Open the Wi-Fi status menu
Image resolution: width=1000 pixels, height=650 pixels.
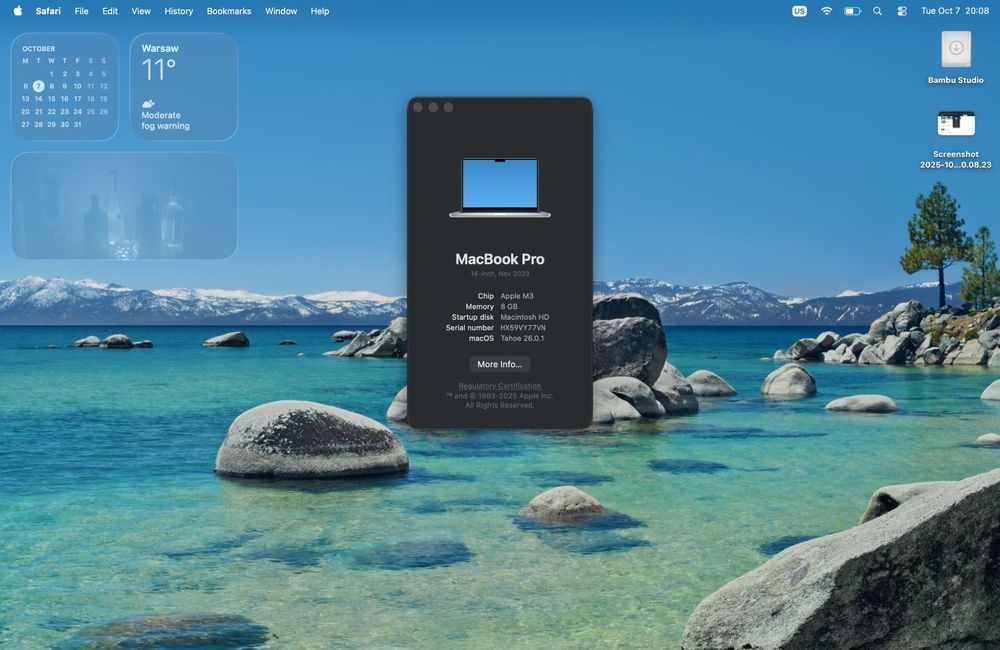coord(826,11)
